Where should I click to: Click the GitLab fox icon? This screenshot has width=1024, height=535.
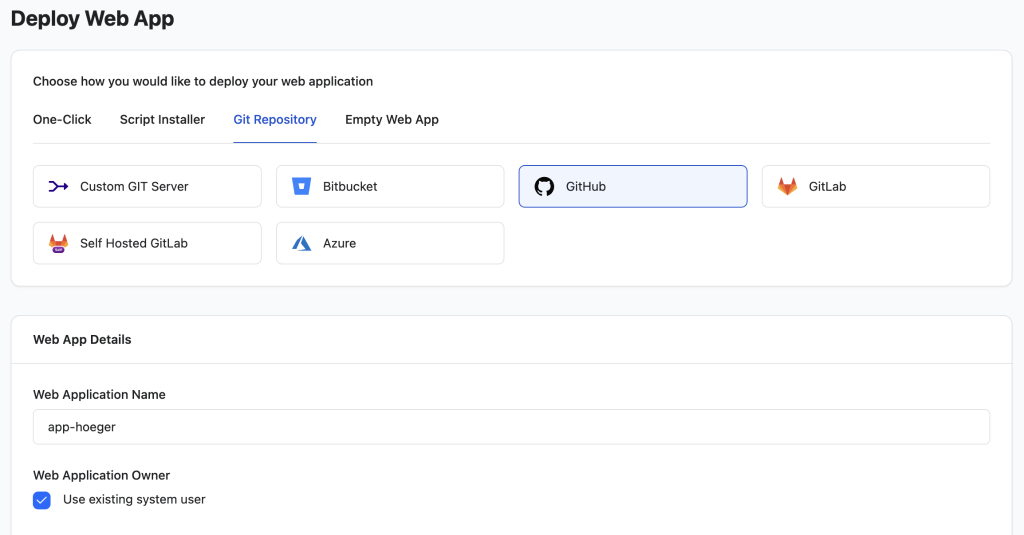click(x=787, y=186)
